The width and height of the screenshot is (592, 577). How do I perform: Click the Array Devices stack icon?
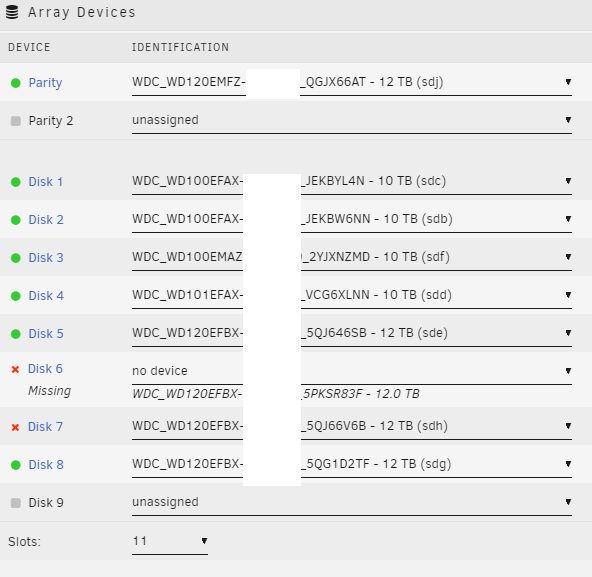tap(12, 12)
